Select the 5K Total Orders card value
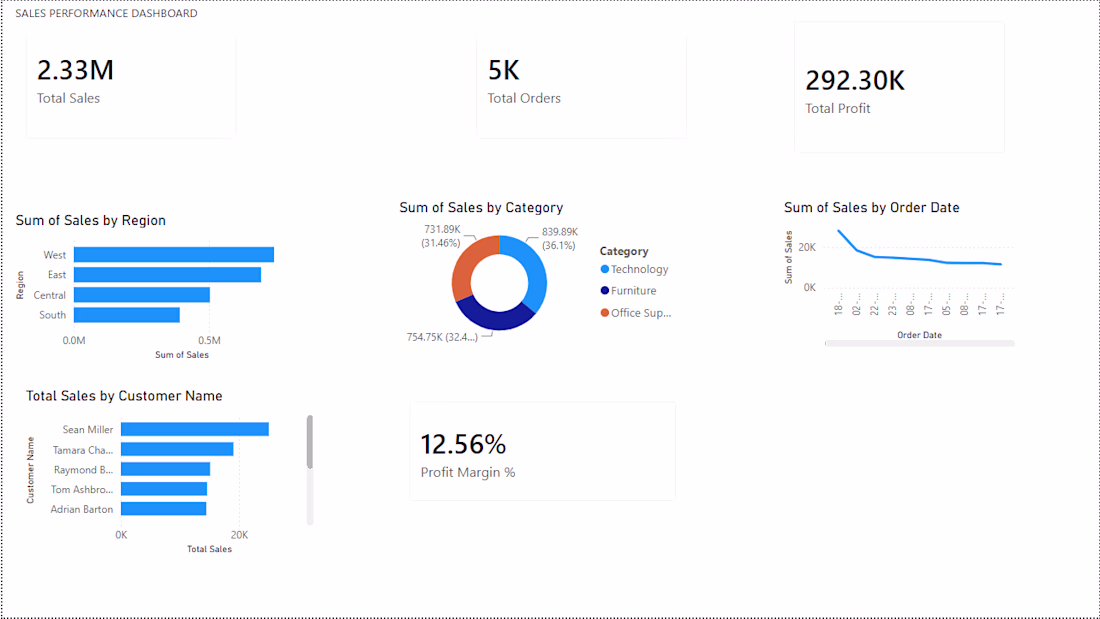1100x619 pixels. coord(504,70)
